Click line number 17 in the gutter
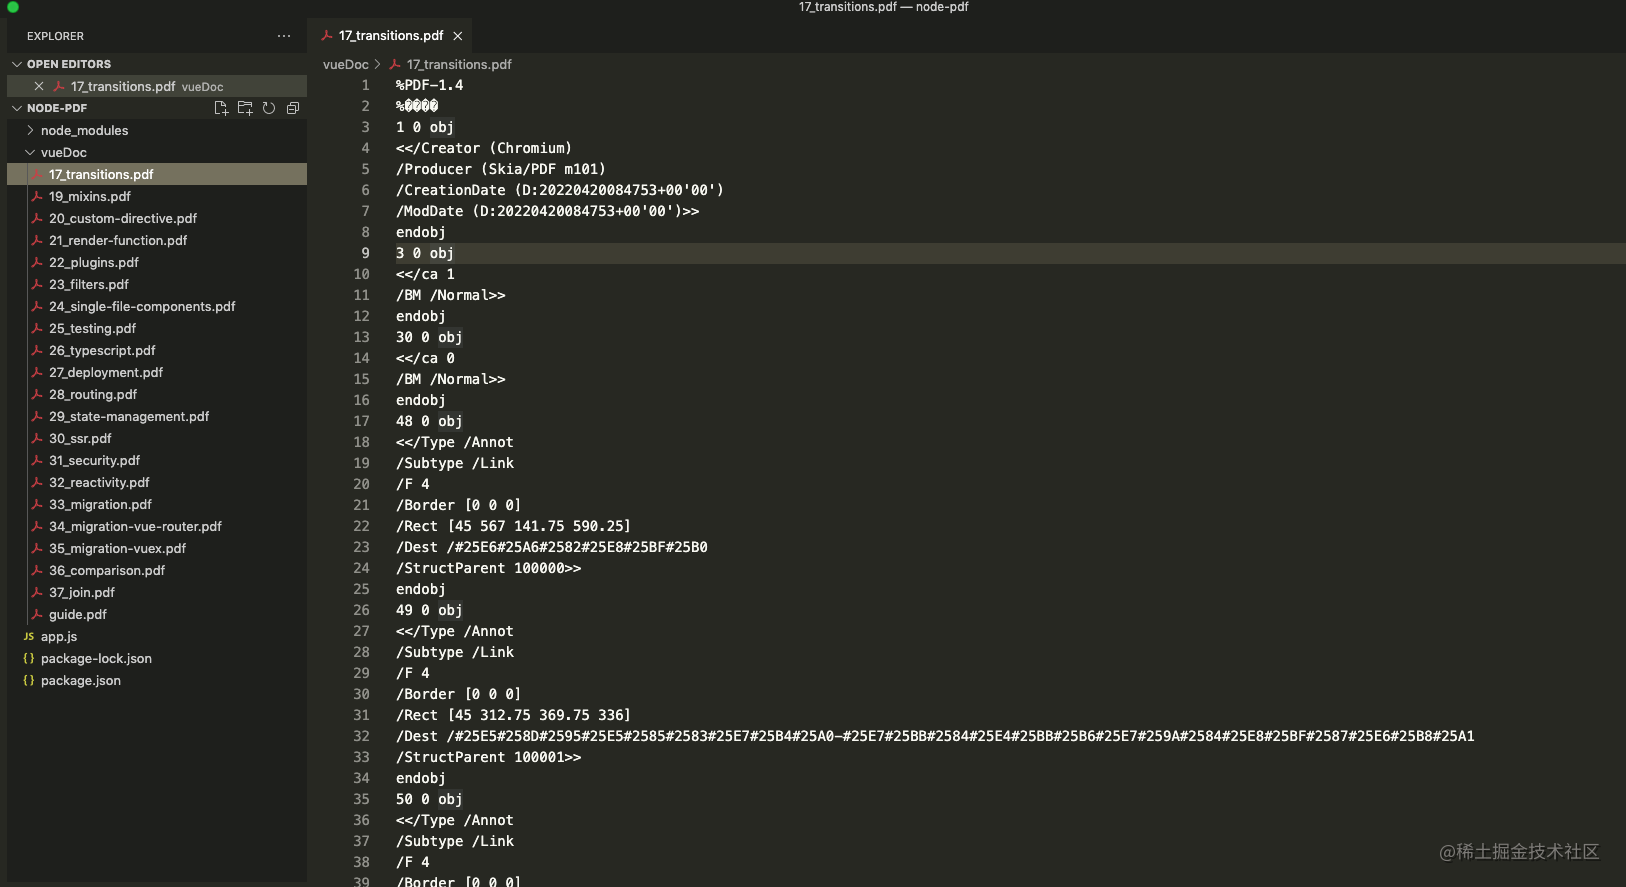The height and width of the screenshot is (887, 1626). (361, 421)
